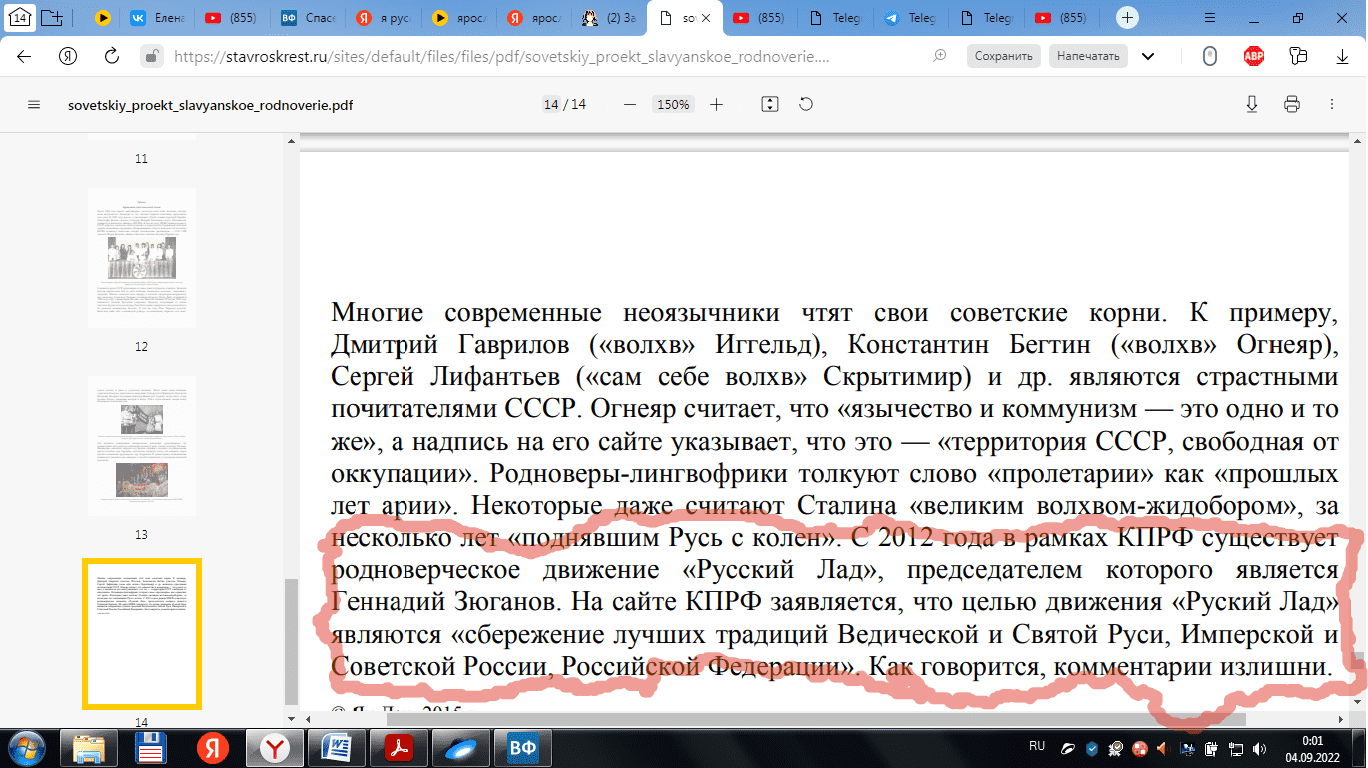Toggle the PDF sidebar menu icon

(x=34, y=105)
